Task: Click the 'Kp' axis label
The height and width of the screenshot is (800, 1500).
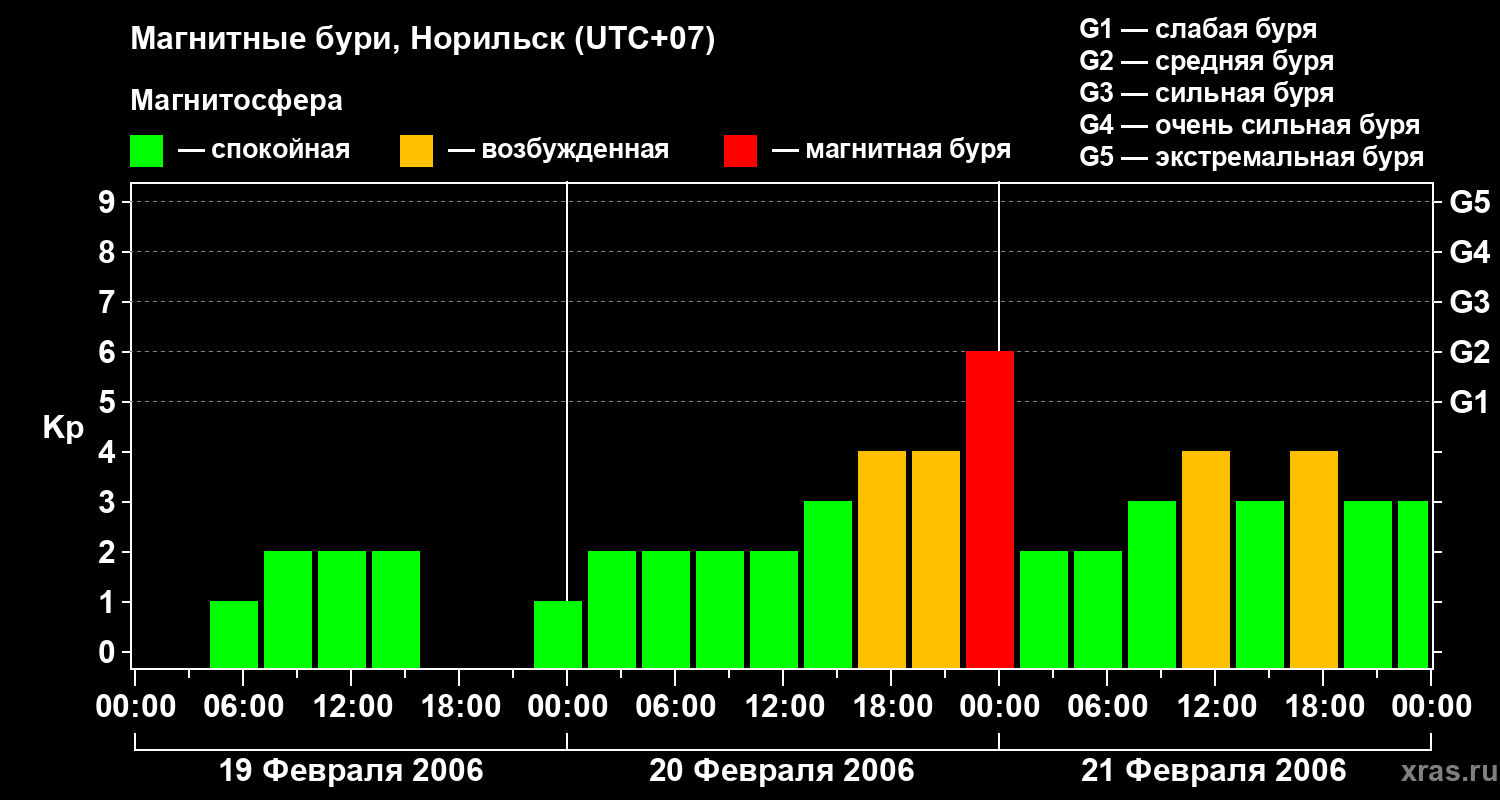Action: (63, 428)
